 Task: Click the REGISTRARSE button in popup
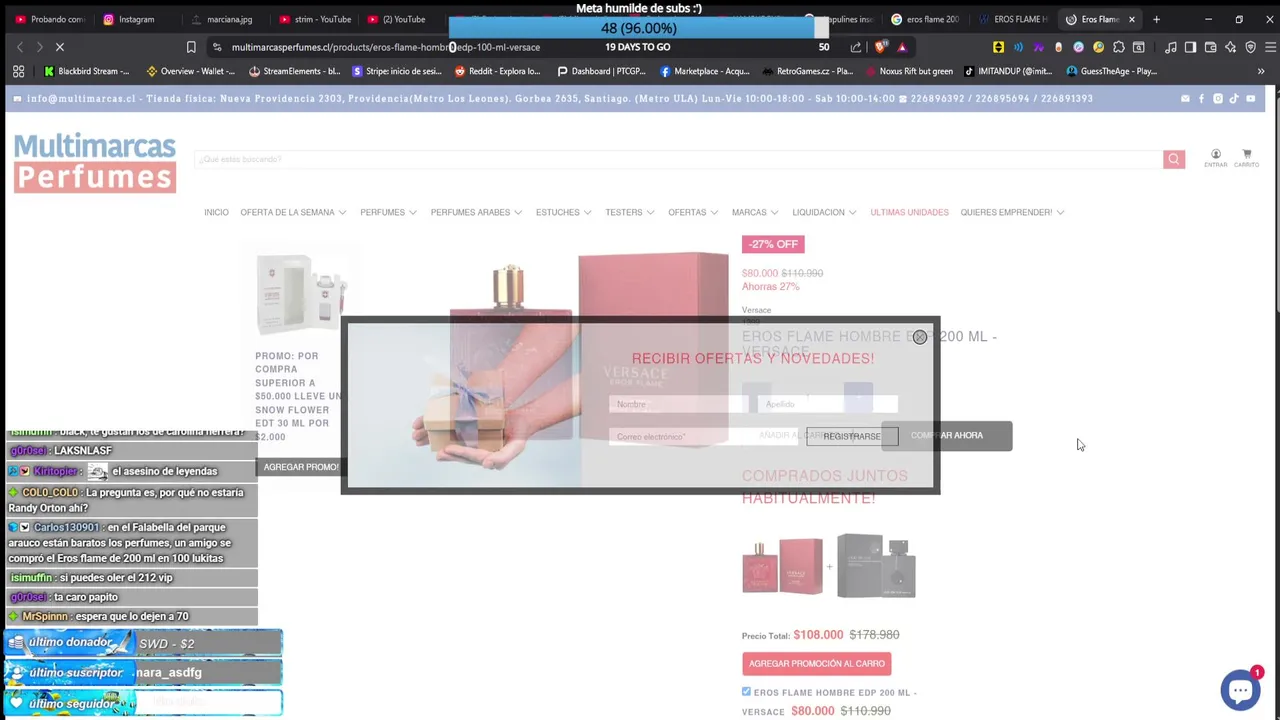(852, 436)
